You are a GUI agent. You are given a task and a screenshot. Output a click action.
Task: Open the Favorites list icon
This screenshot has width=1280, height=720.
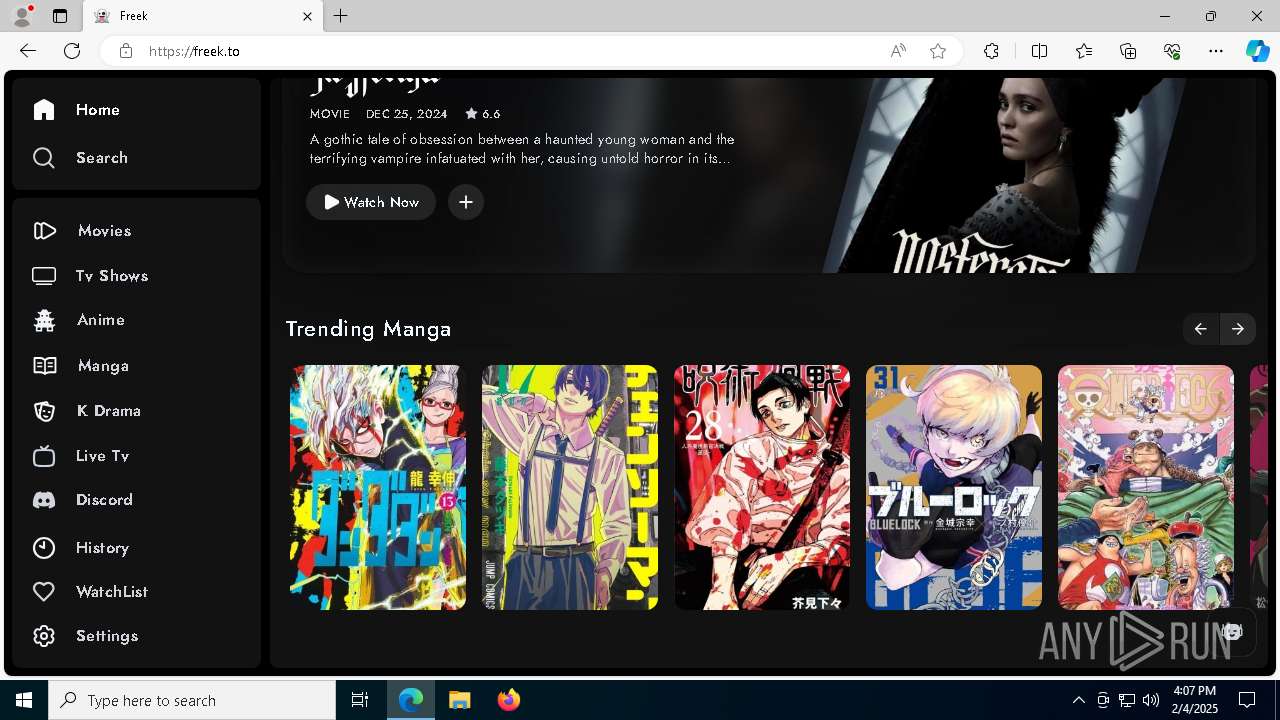[x=1084, y=51]
